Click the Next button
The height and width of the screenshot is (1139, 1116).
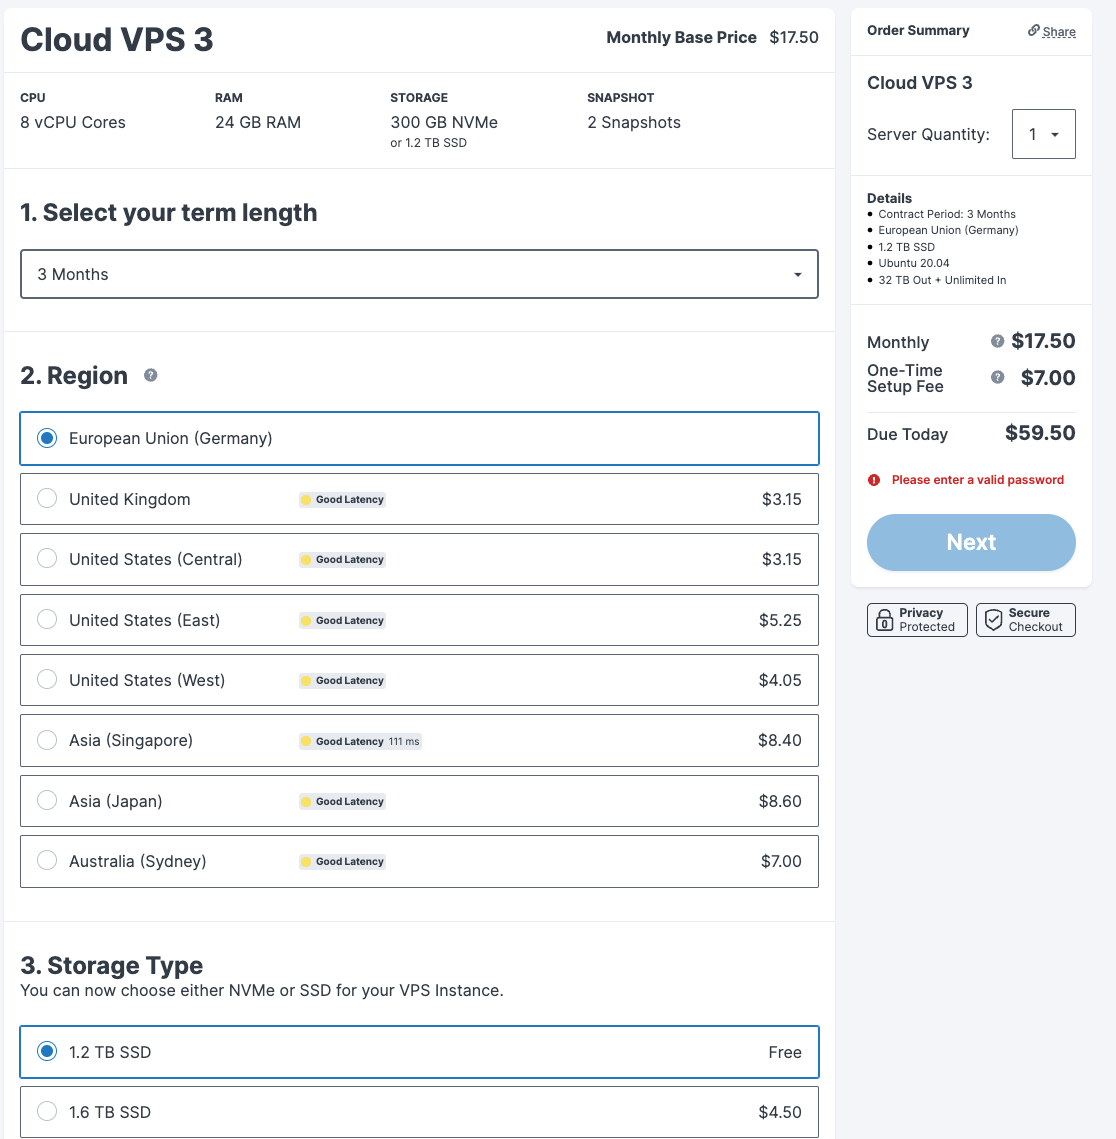click(971, 543)
